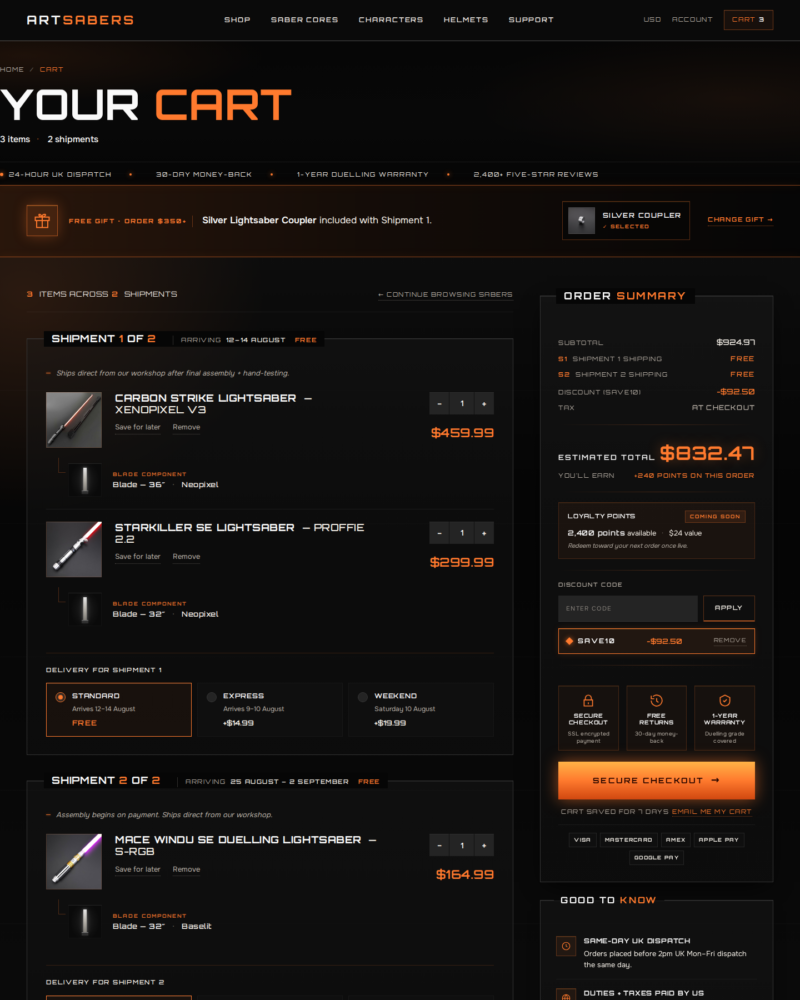Open the Support page

(531, 20)
